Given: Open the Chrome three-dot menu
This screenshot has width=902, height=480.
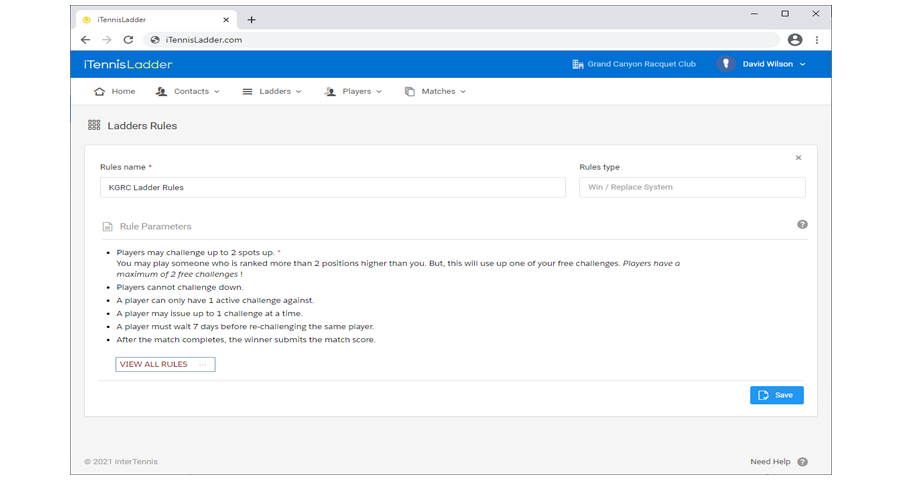Looking at the screenshot, I should 817,40.
